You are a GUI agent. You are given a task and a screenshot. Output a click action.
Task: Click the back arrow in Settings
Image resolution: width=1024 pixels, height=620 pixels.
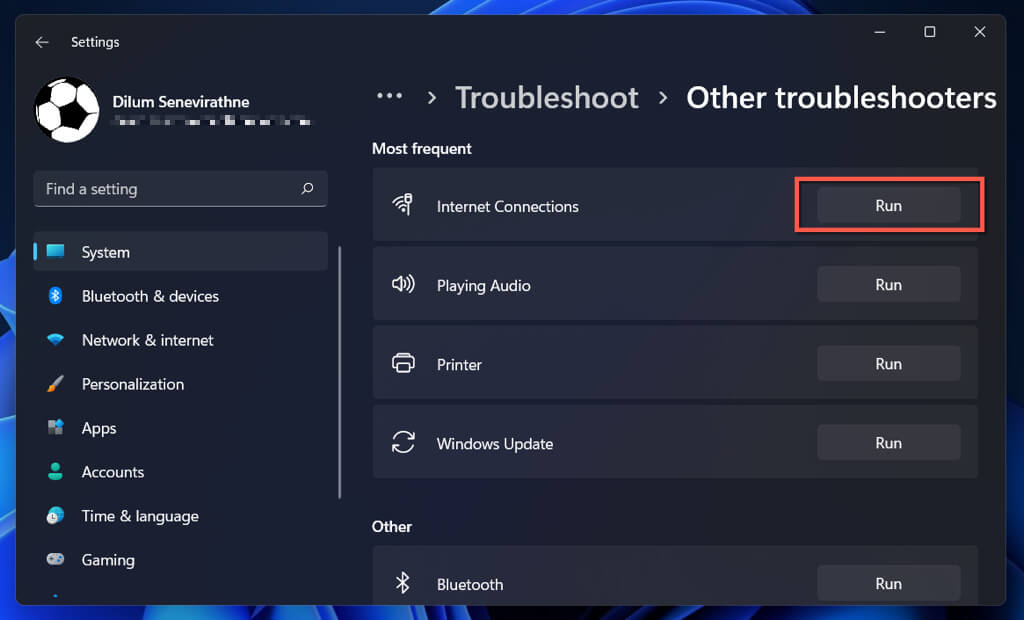(42, 42)
